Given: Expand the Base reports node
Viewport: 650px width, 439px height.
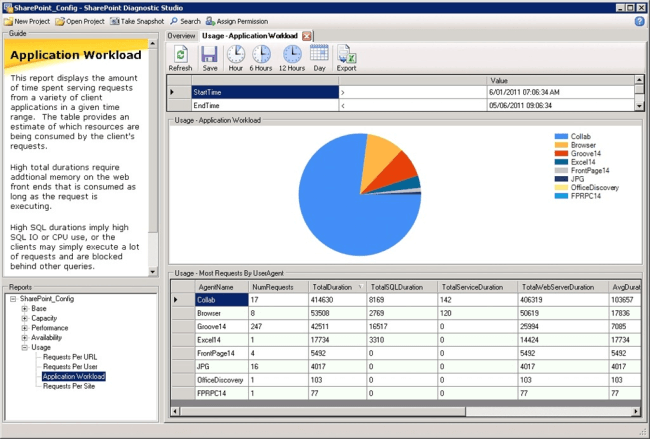Looking at the screenshot, I should click(24, 309).
